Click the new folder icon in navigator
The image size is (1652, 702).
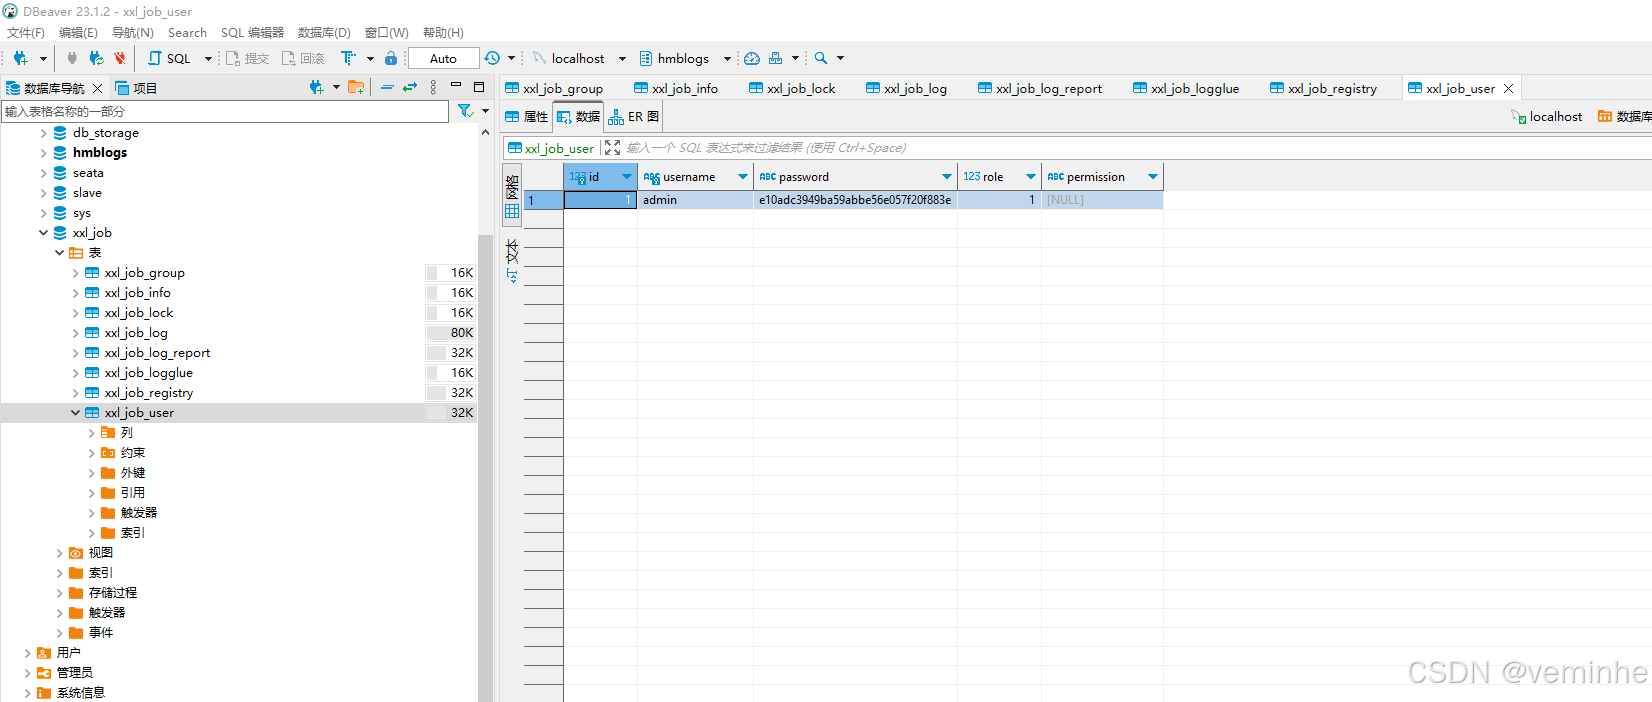(x=356, y=87)
